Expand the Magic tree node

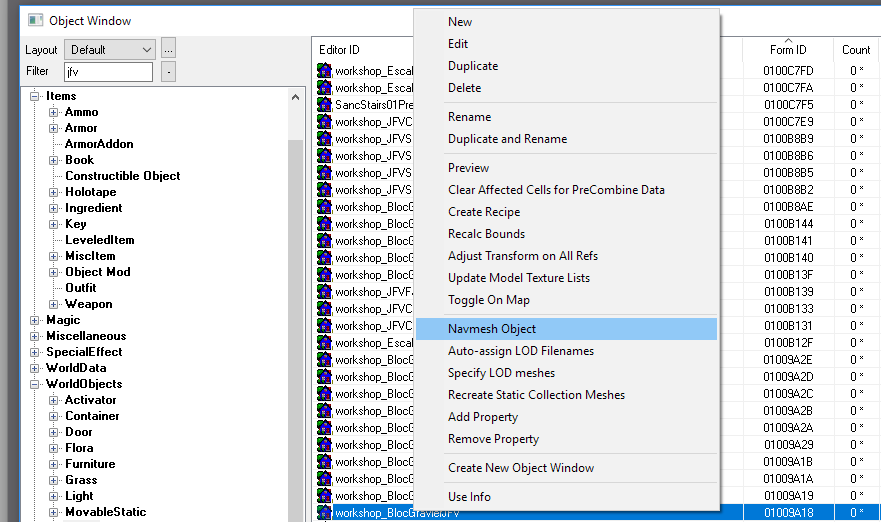point(36,320)
